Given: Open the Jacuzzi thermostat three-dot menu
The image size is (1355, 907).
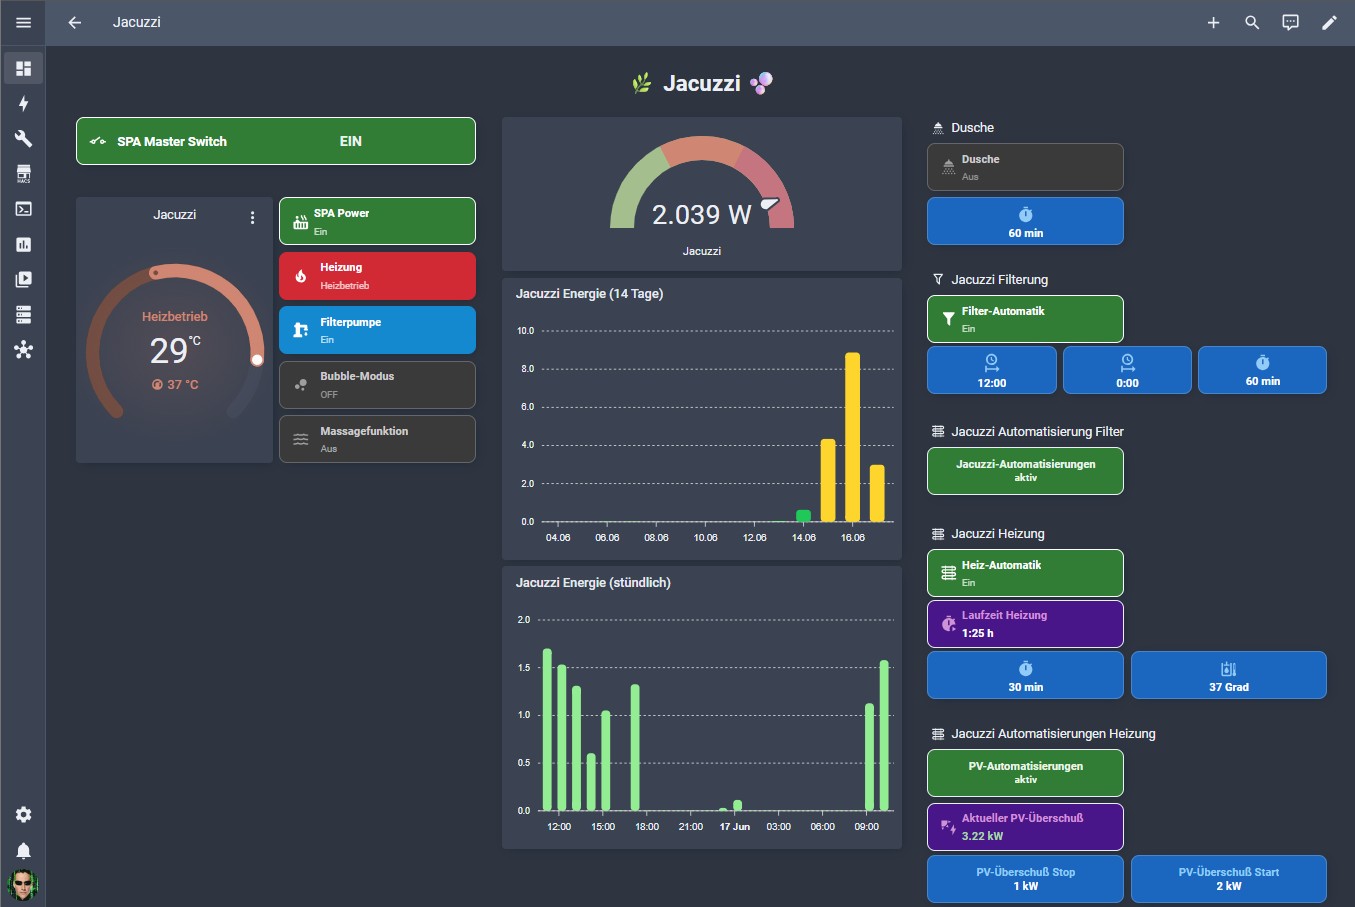Looking at the screenshot, I should [252, 217].
